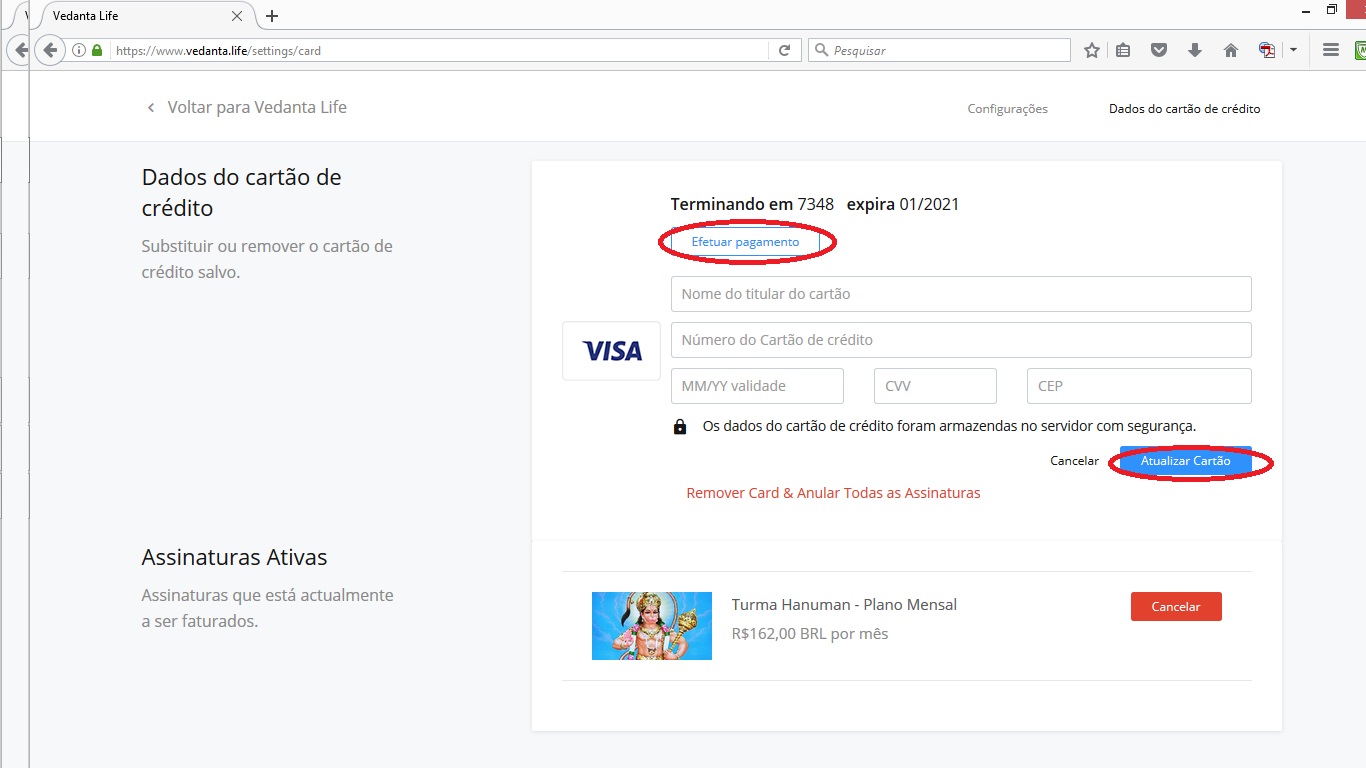Click the Assinaturas Ativas heading
The height and width of the screenshot is (768, 1366).
[234, 557]
